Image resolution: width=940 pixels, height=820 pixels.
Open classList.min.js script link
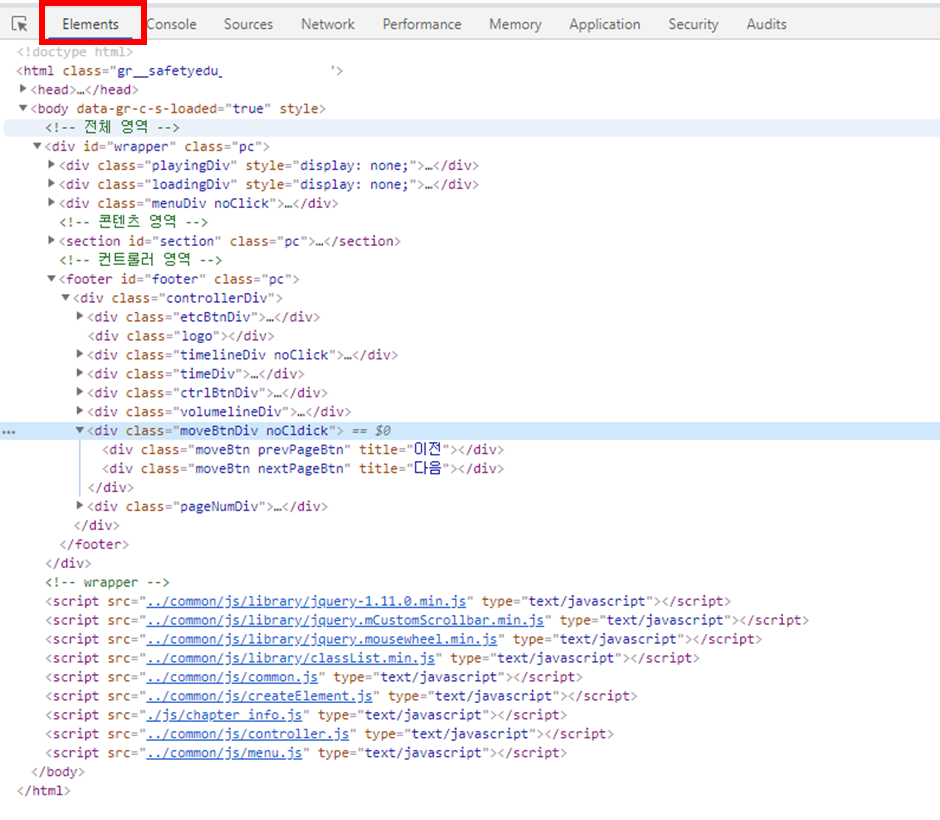(291, 658)
